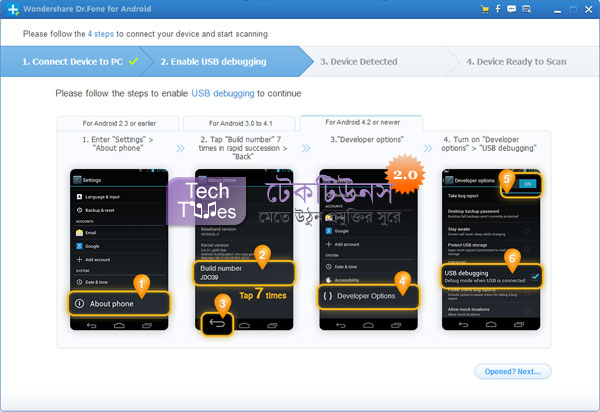Click the Settings phone screenshot
Screen dimensions: 600x412
(119, 249)
